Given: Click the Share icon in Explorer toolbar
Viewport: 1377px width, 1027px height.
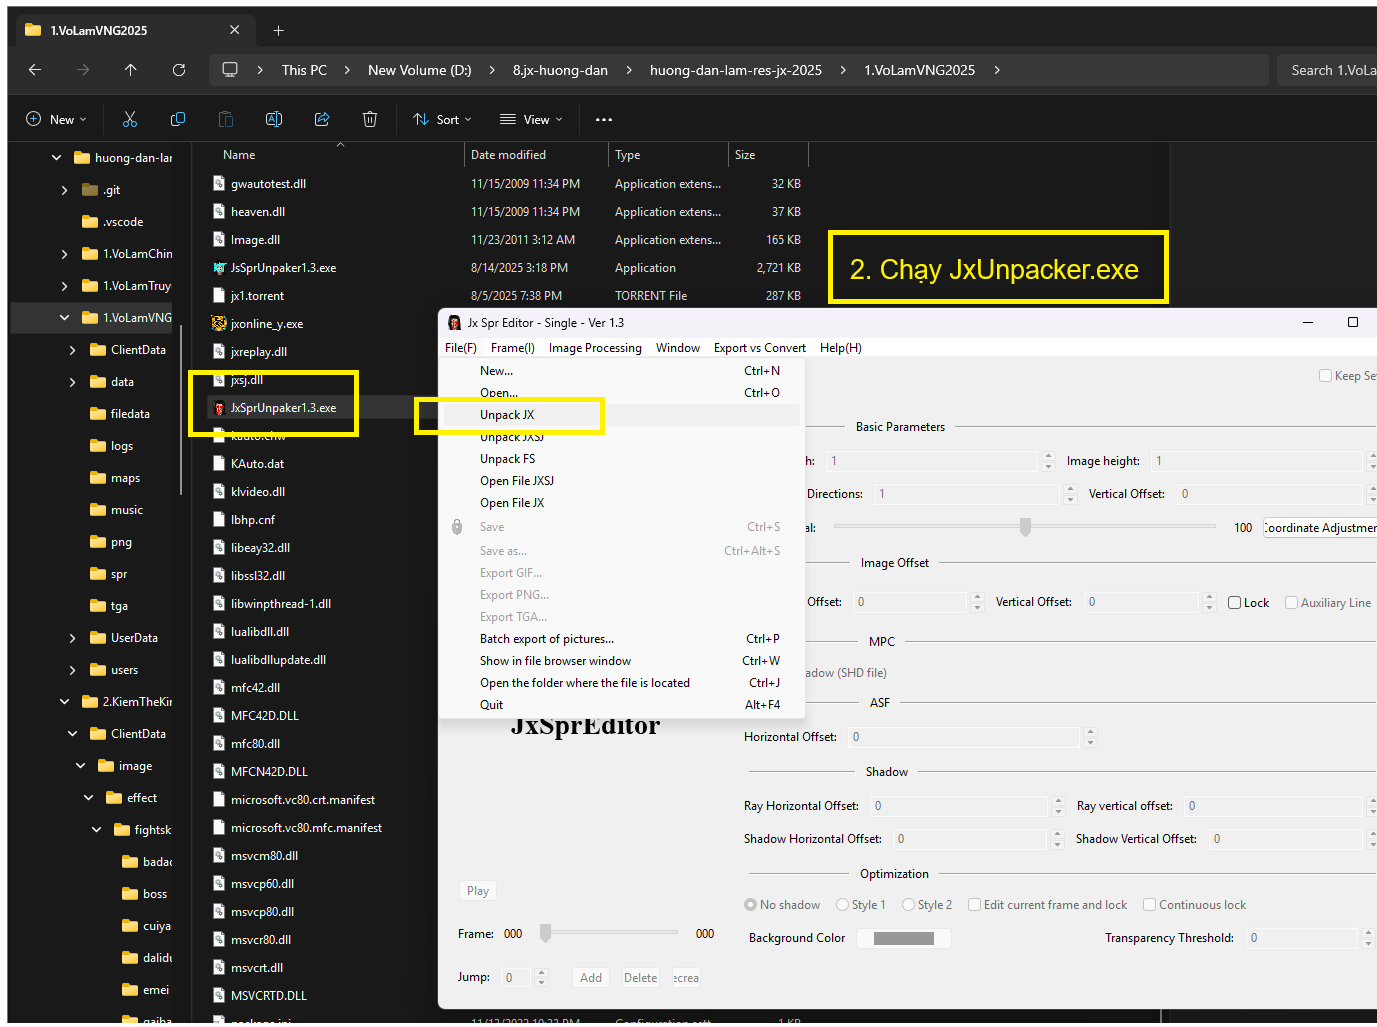Looking at the screenshot, I should pos(322,119).
